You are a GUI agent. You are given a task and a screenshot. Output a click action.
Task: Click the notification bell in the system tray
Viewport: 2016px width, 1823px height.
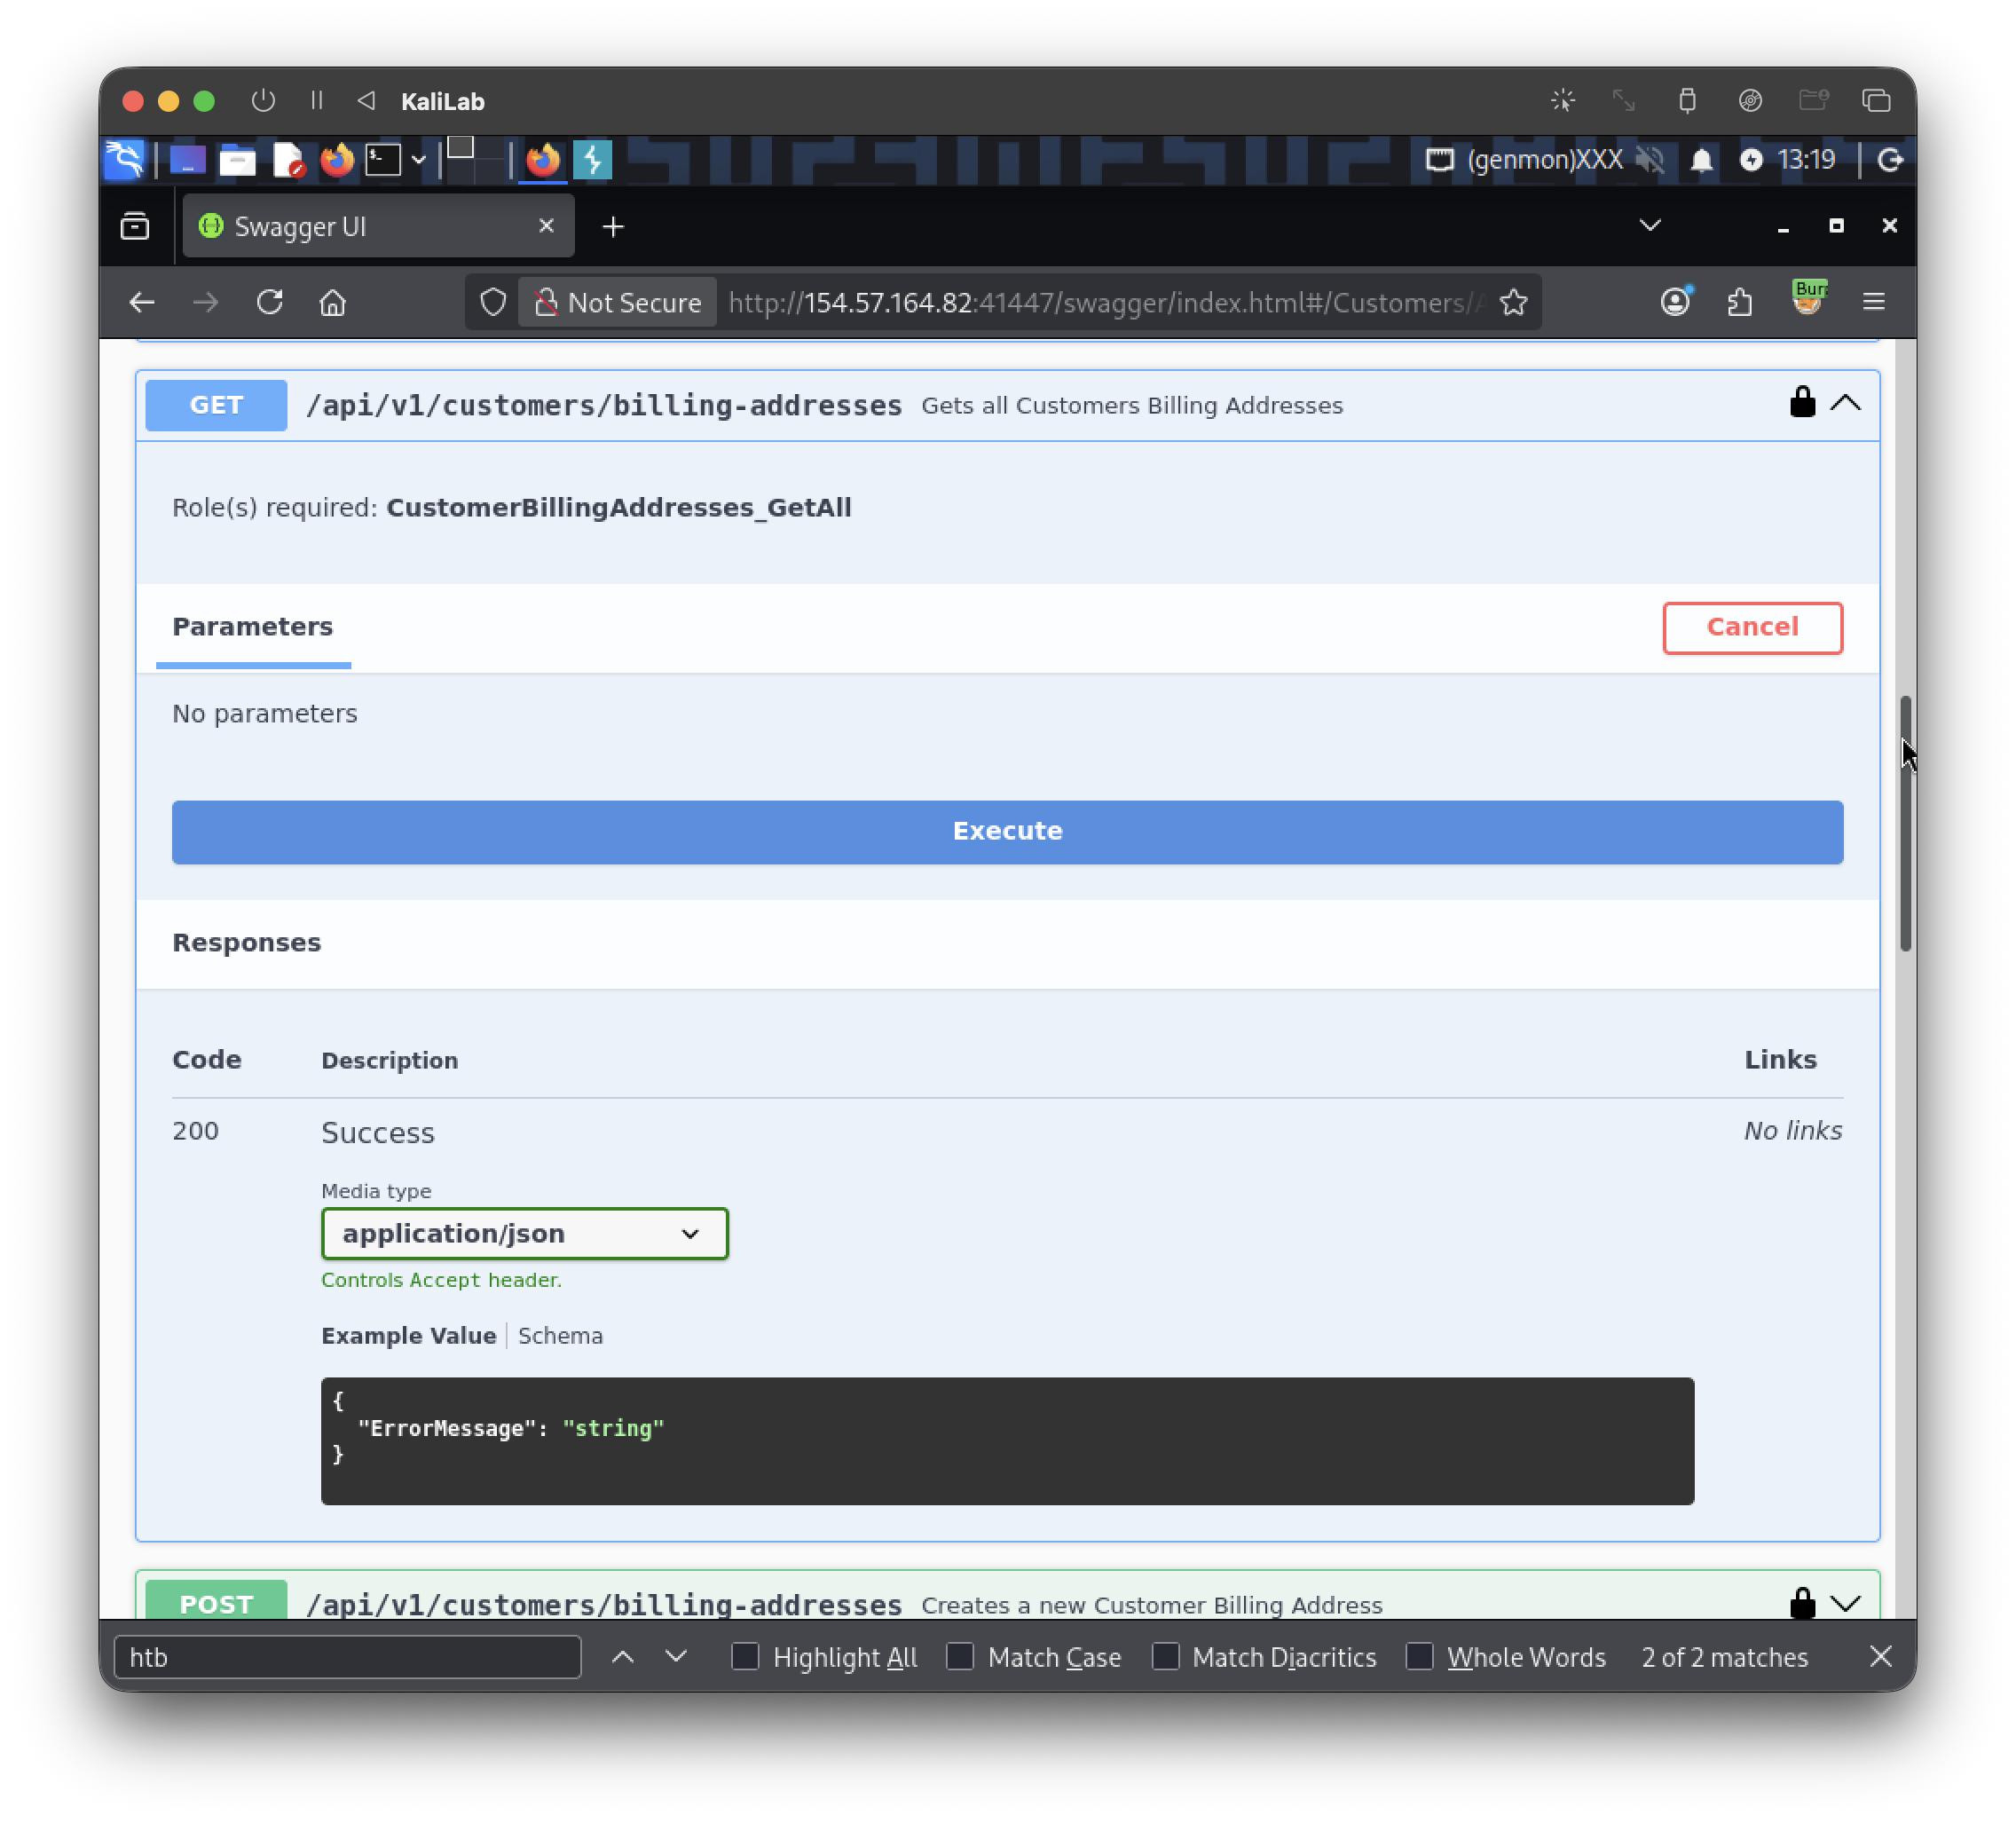point(1701,160)
